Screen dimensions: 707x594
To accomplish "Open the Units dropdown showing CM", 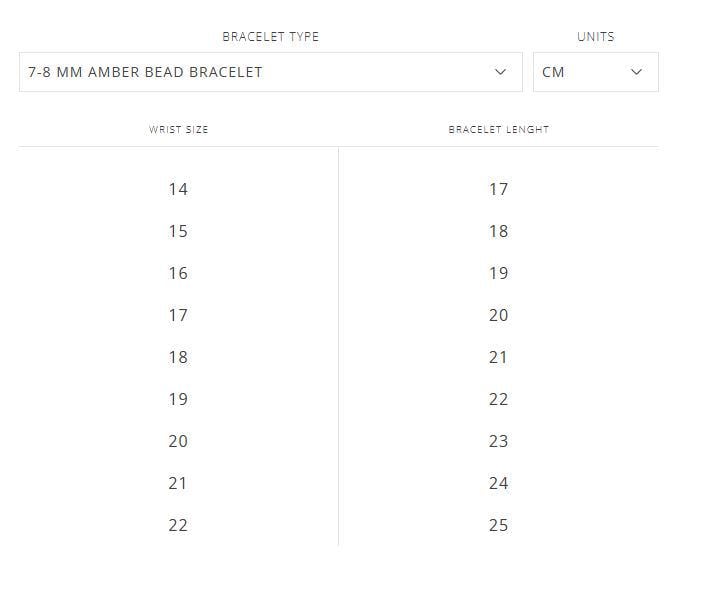I will click(x=596, y=72).
